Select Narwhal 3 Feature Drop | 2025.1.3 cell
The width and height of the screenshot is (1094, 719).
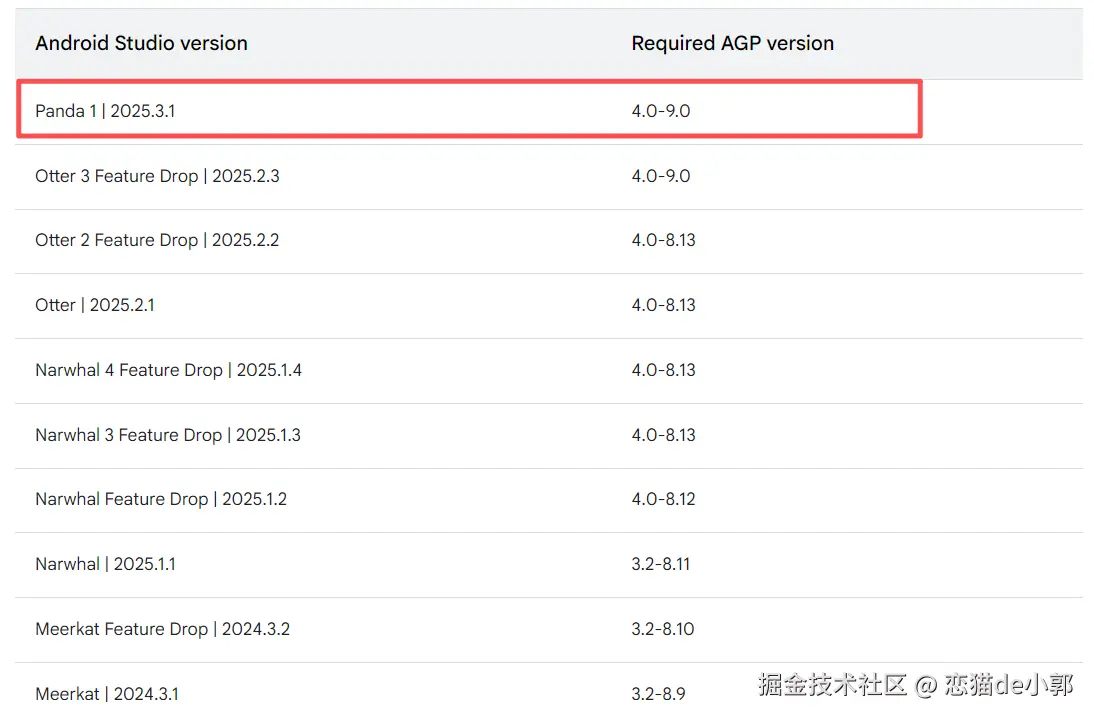pos(168,435)
